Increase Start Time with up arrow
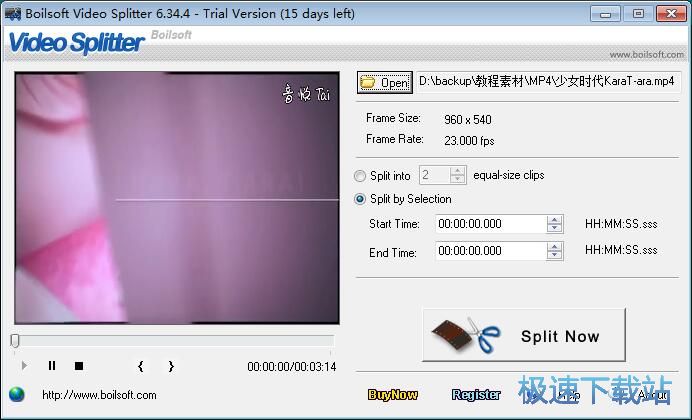 (555, 220)
